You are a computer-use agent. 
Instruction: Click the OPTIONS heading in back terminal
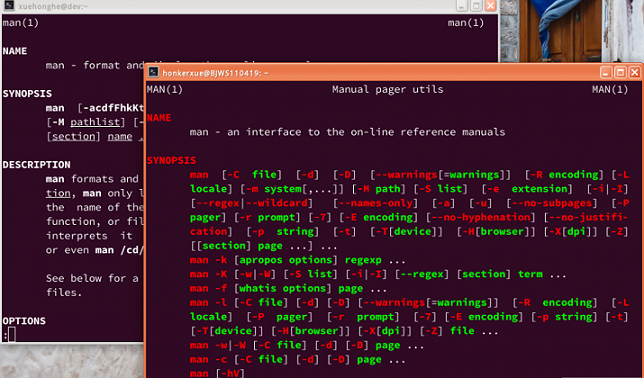pos(24,320)
